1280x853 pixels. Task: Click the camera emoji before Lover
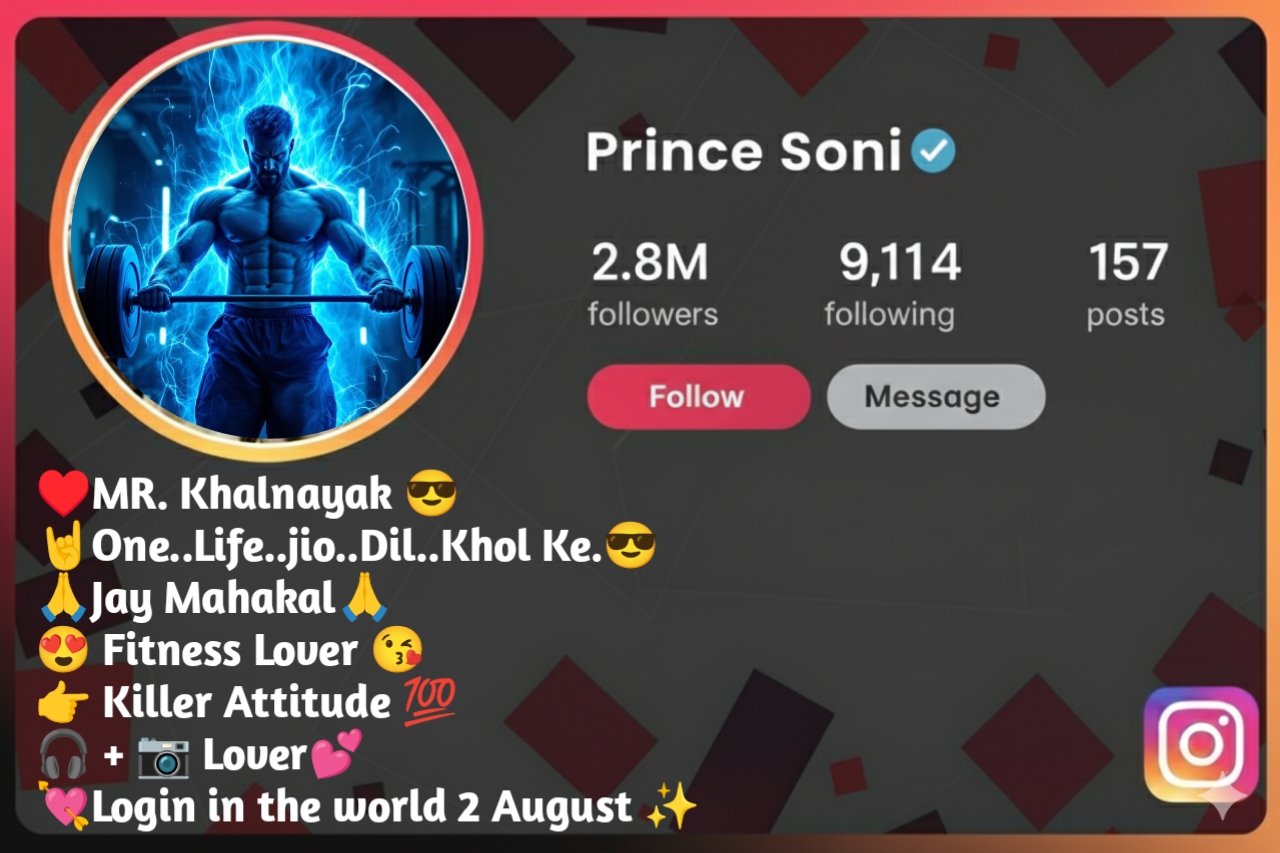[x=163, y=757]
